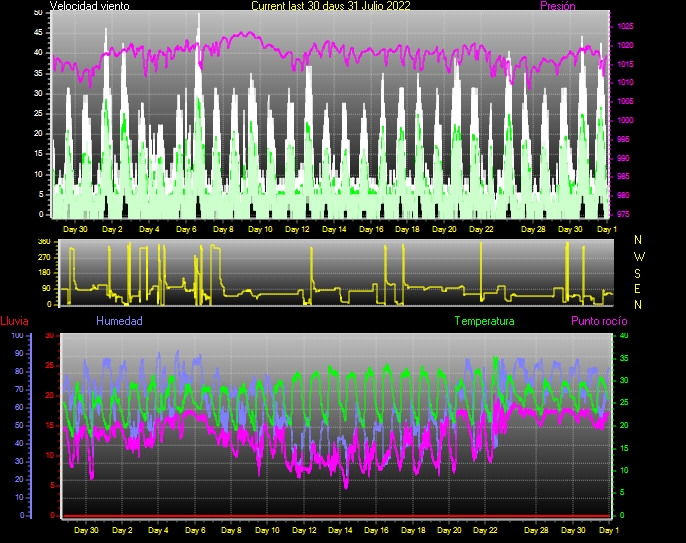Click 975 on the pressure axis
Screen dimensions: 686x543
pyautogui.click(x=623, y=214)
